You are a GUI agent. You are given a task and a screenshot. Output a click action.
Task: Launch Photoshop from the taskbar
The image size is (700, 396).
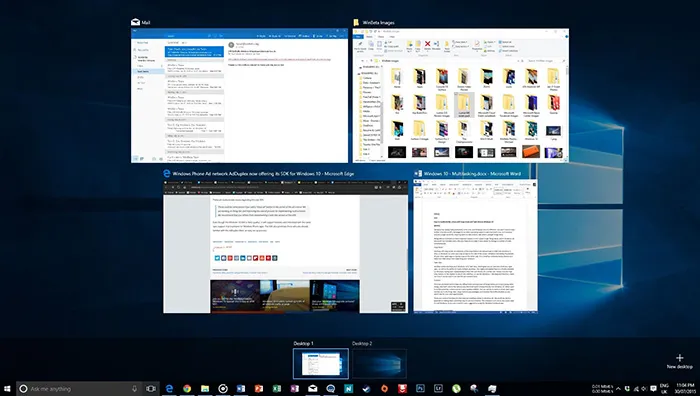coord(421,388)
